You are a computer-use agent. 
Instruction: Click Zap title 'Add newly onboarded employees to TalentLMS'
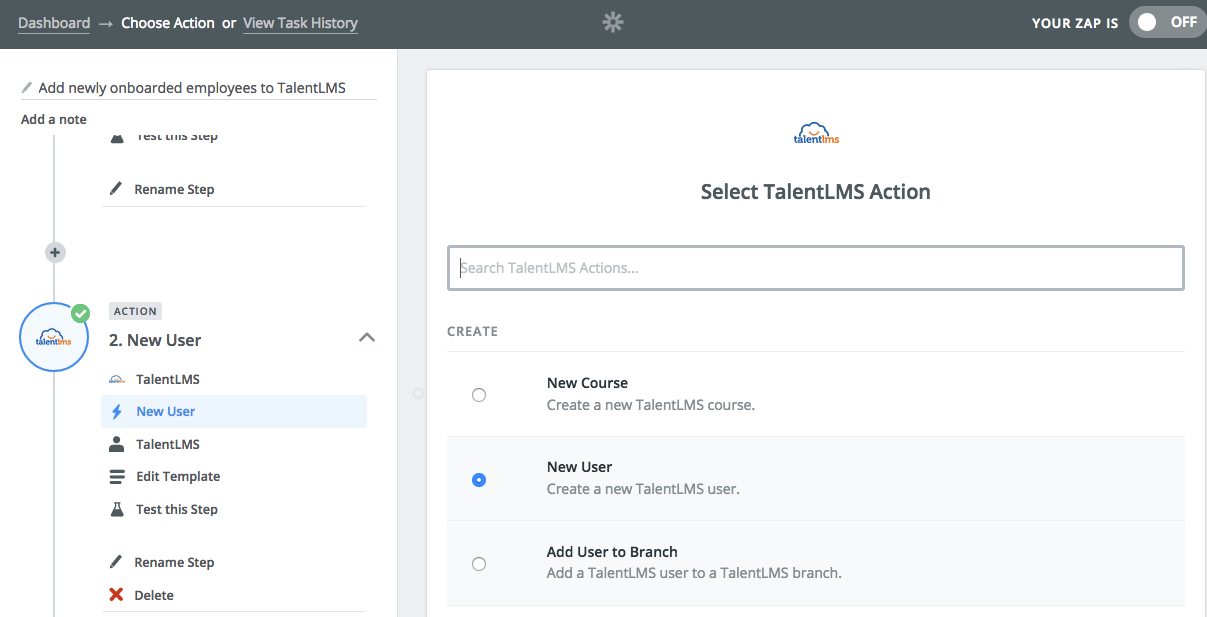pyautogui.click(x=192, y=88)
